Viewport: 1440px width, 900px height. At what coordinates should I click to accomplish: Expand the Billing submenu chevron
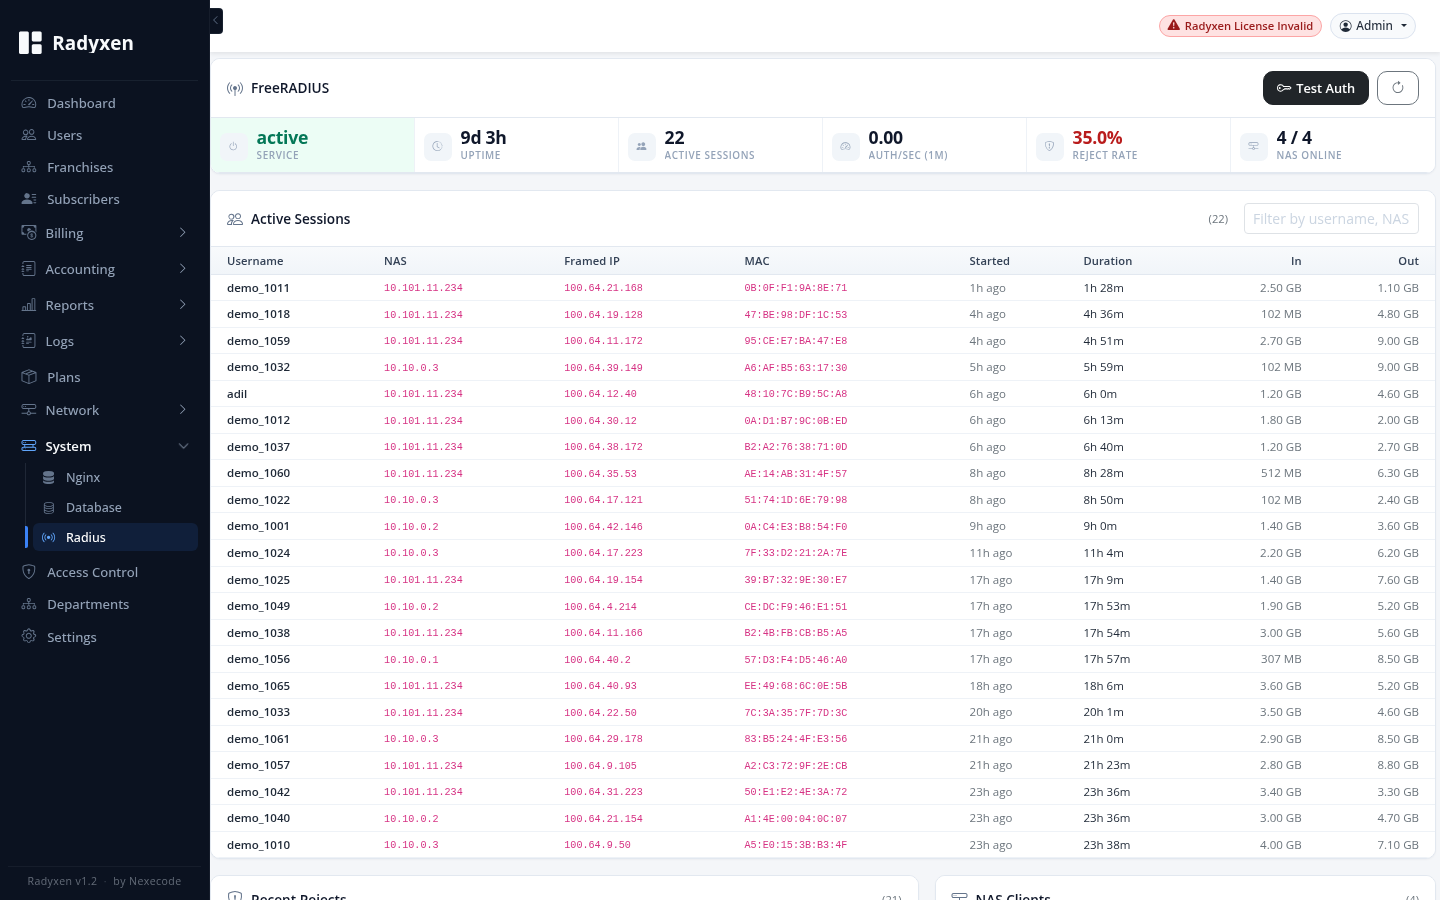(183, 233)
